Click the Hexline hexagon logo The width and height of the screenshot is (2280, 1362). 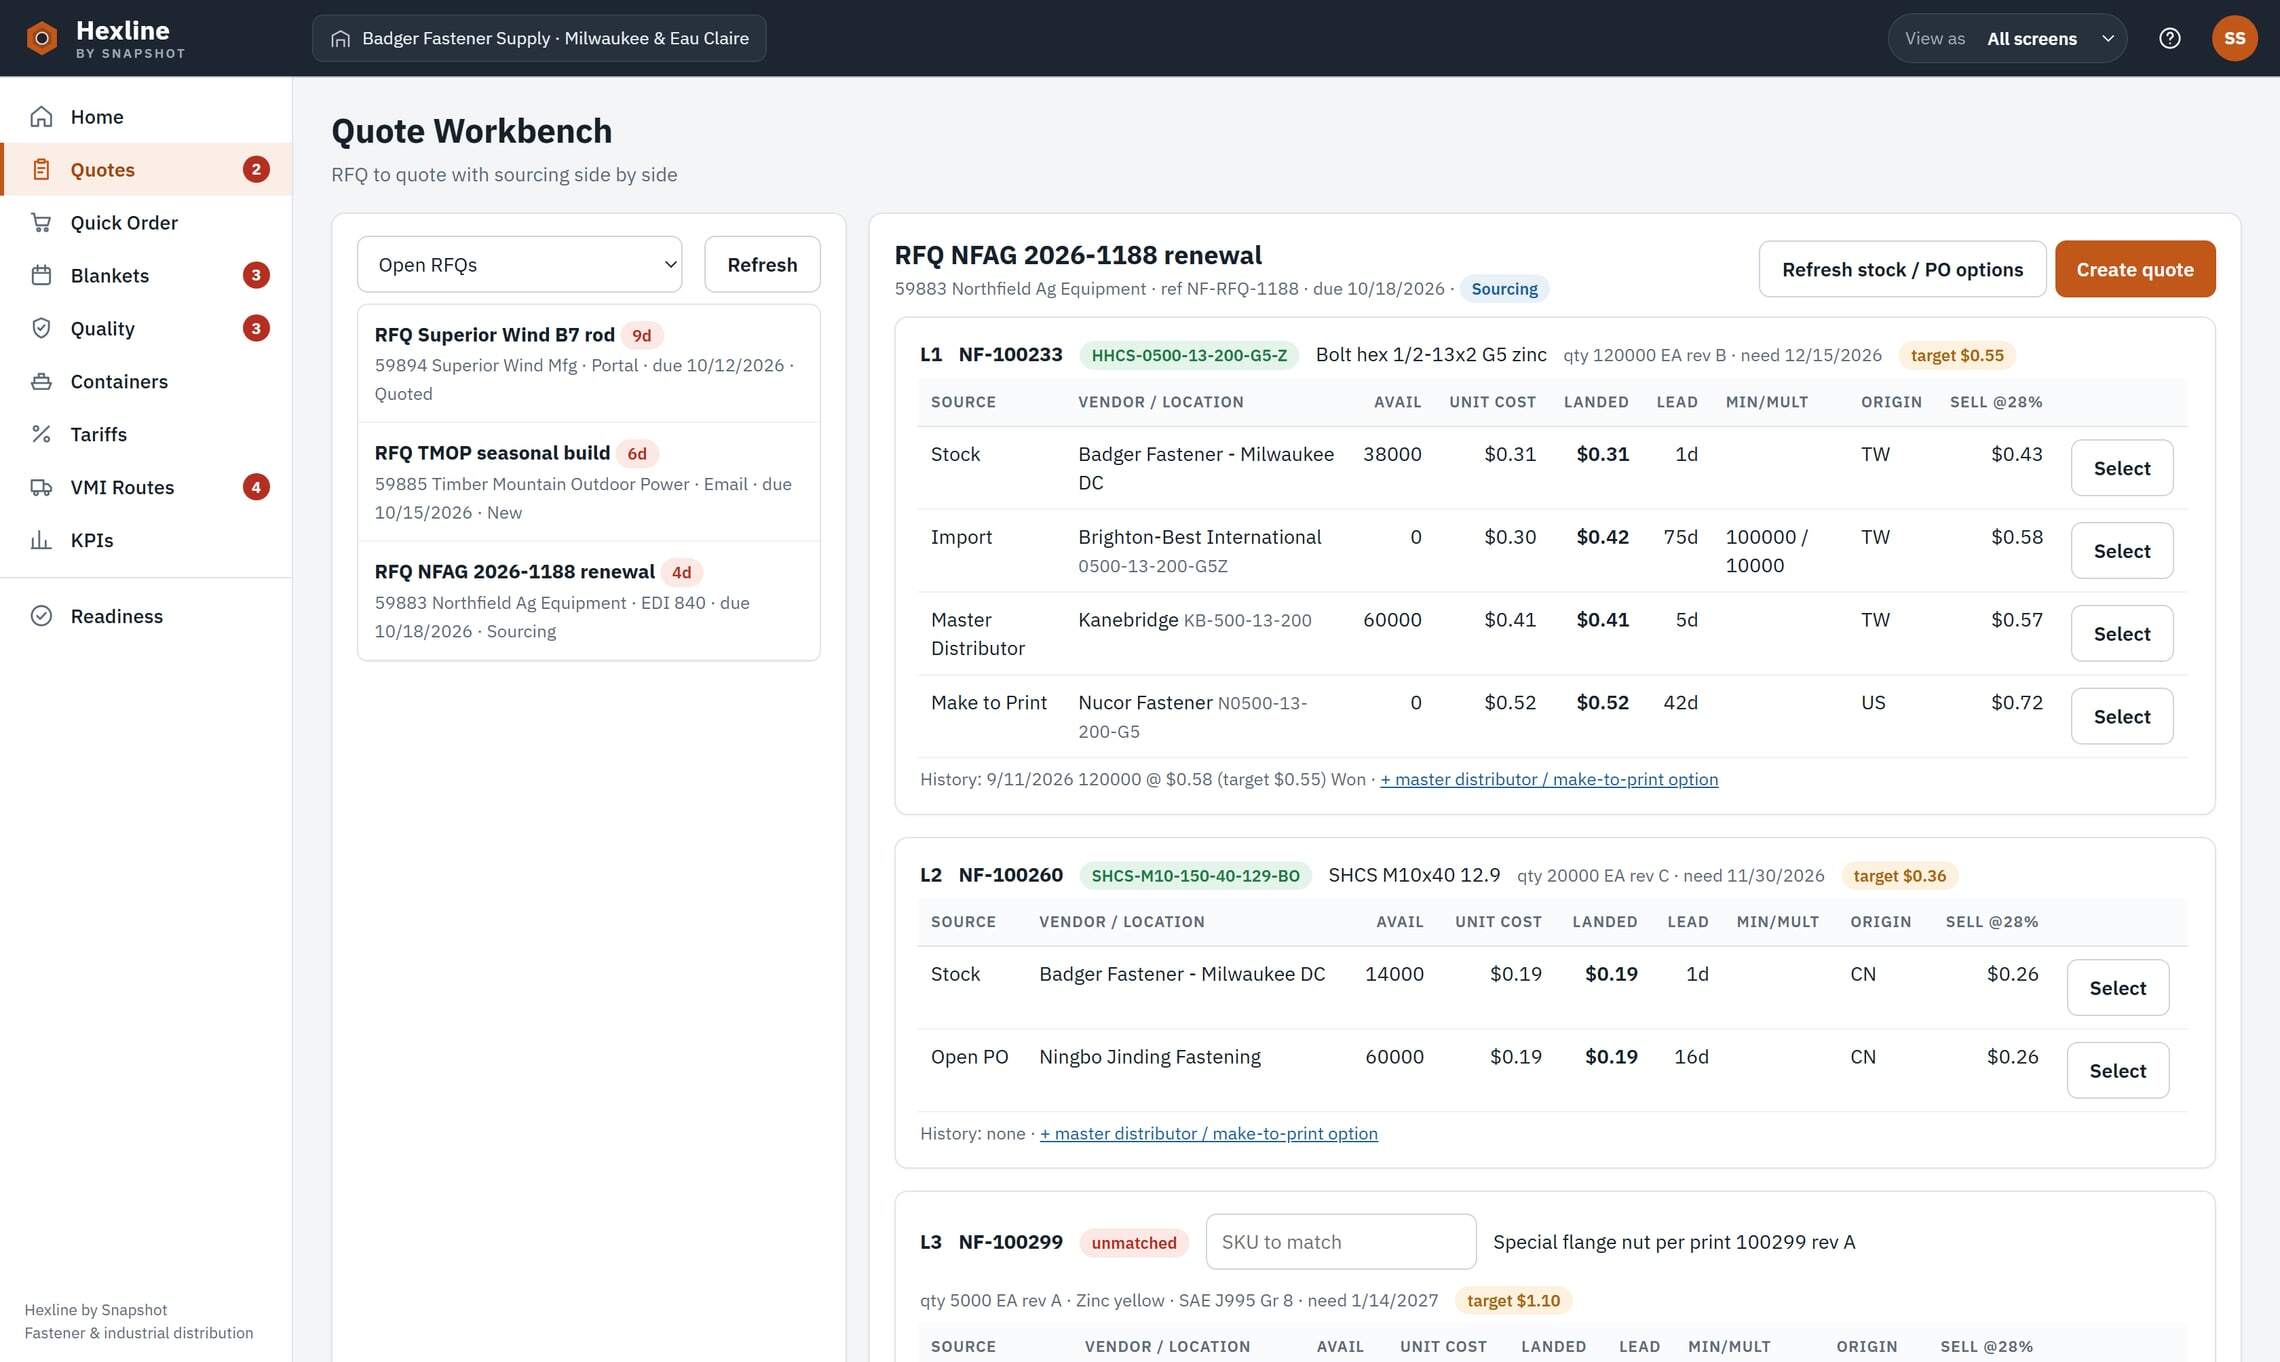41,38
